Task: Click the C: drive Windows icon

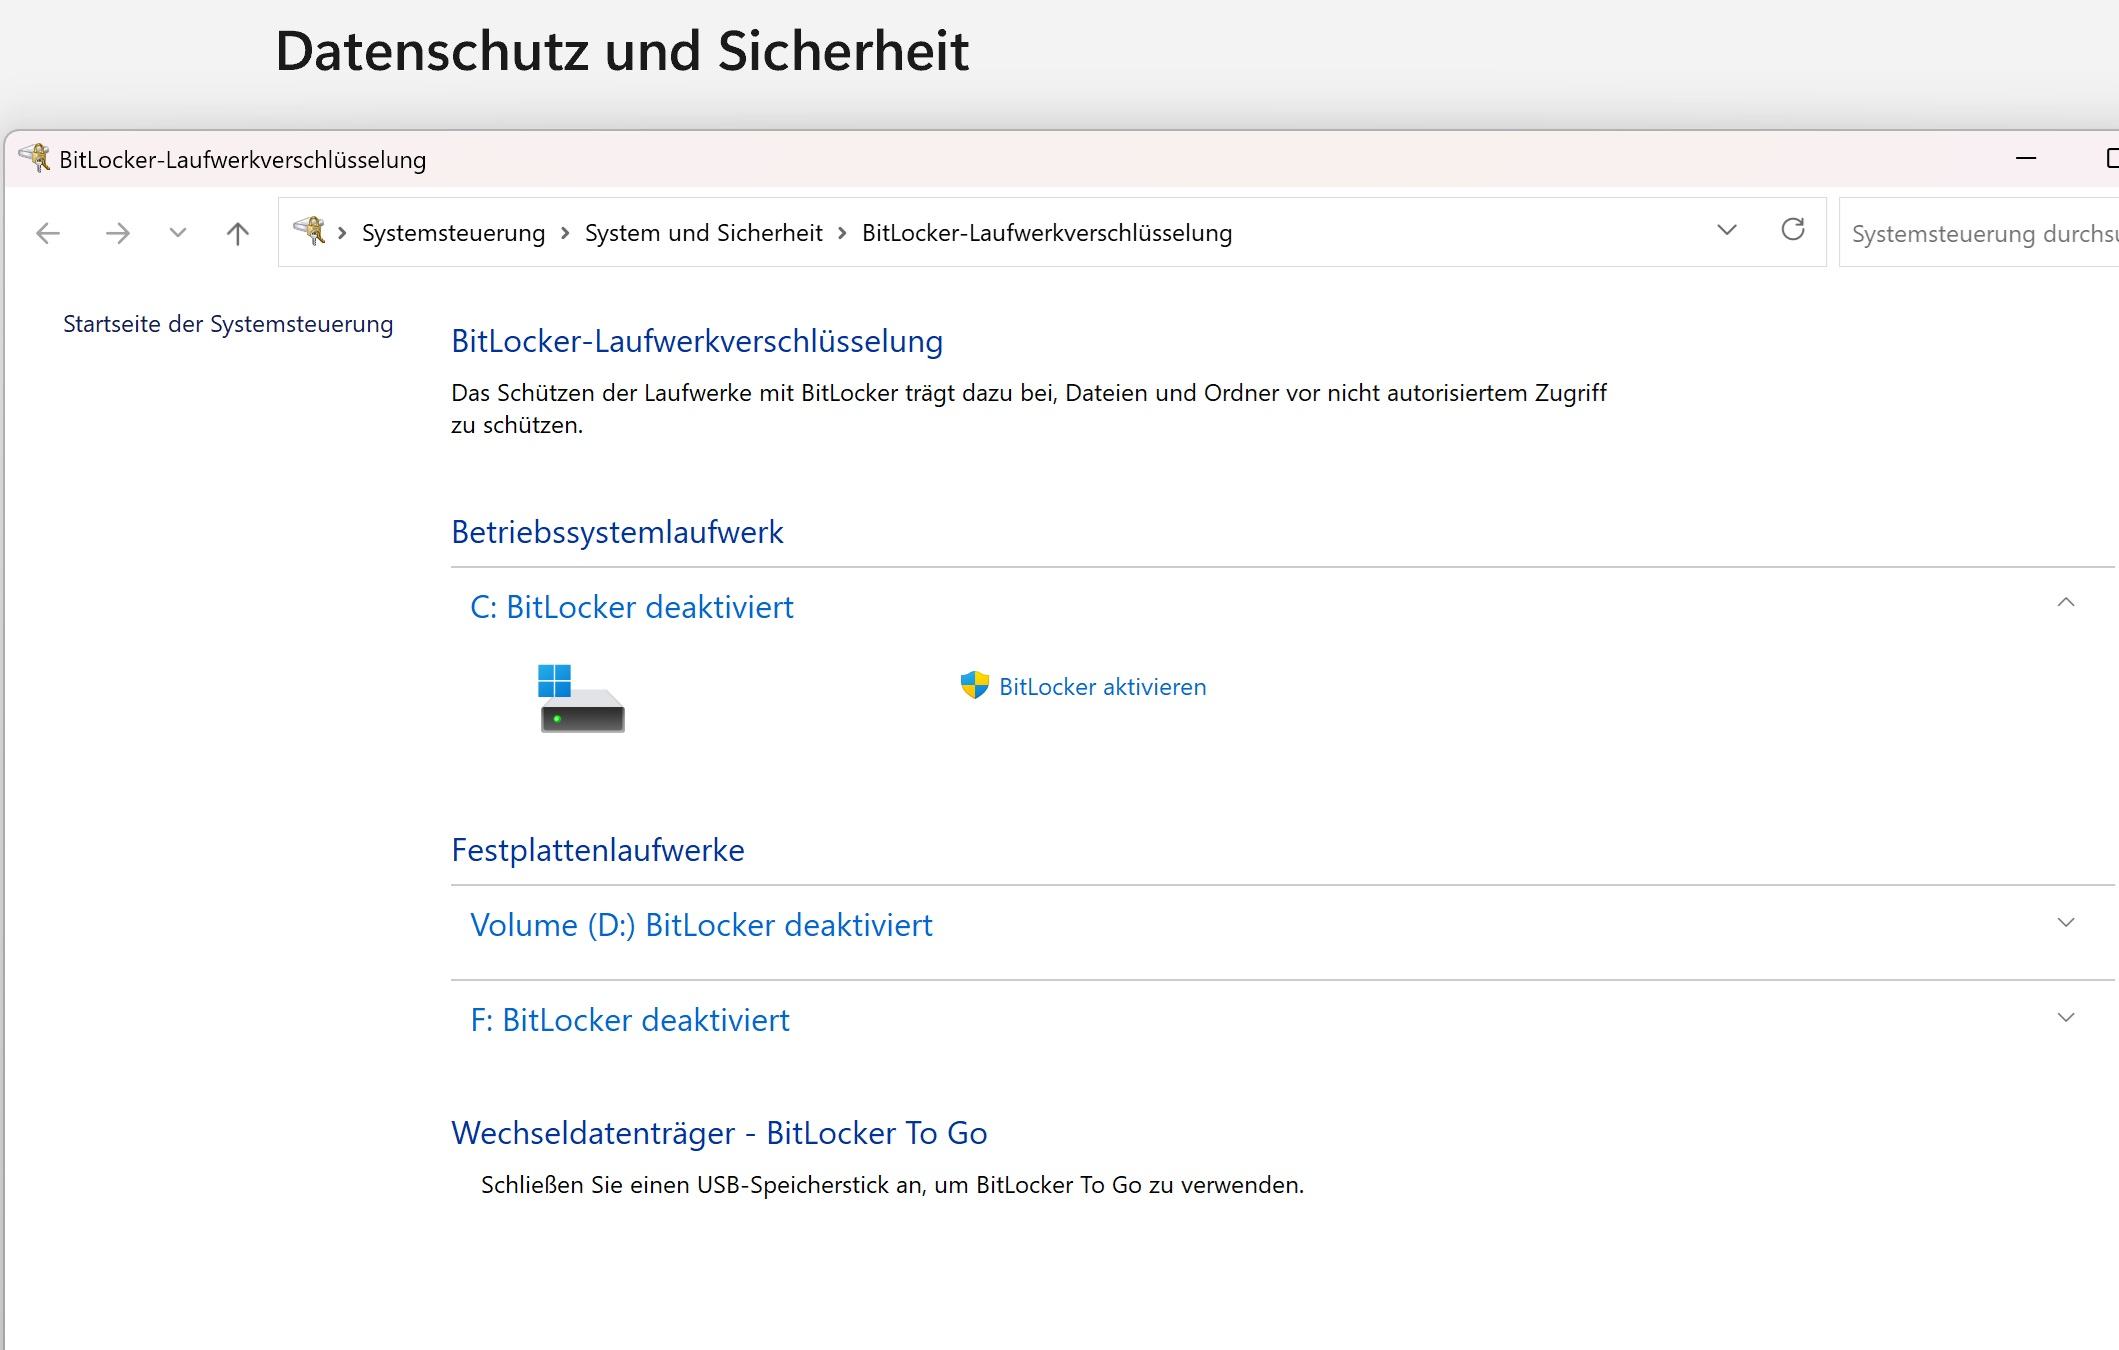Action: tap(580, 698)
